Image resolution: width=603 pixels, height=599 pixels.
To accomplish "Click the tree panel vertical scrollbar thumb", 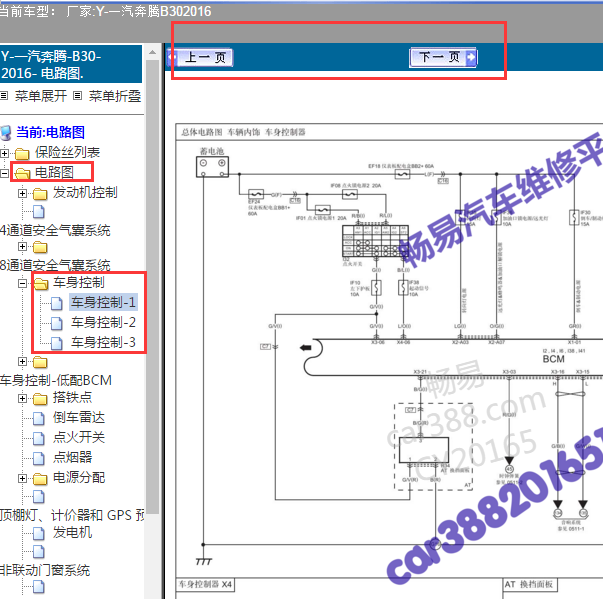I will click(152, 286).
